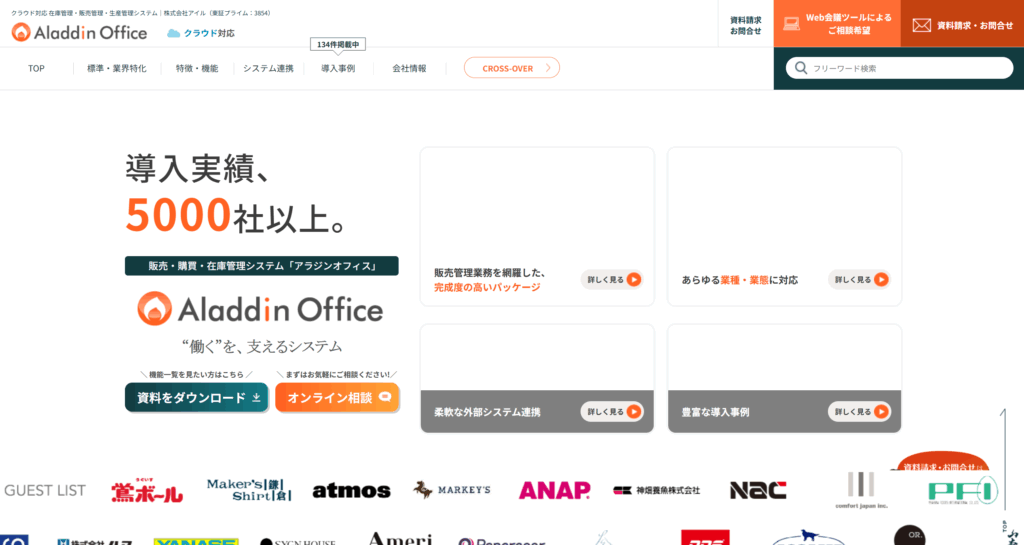This screenshot has height=545, width=1024.
Task: Click the 豊富な導入事例 card title
Action: 715,413
